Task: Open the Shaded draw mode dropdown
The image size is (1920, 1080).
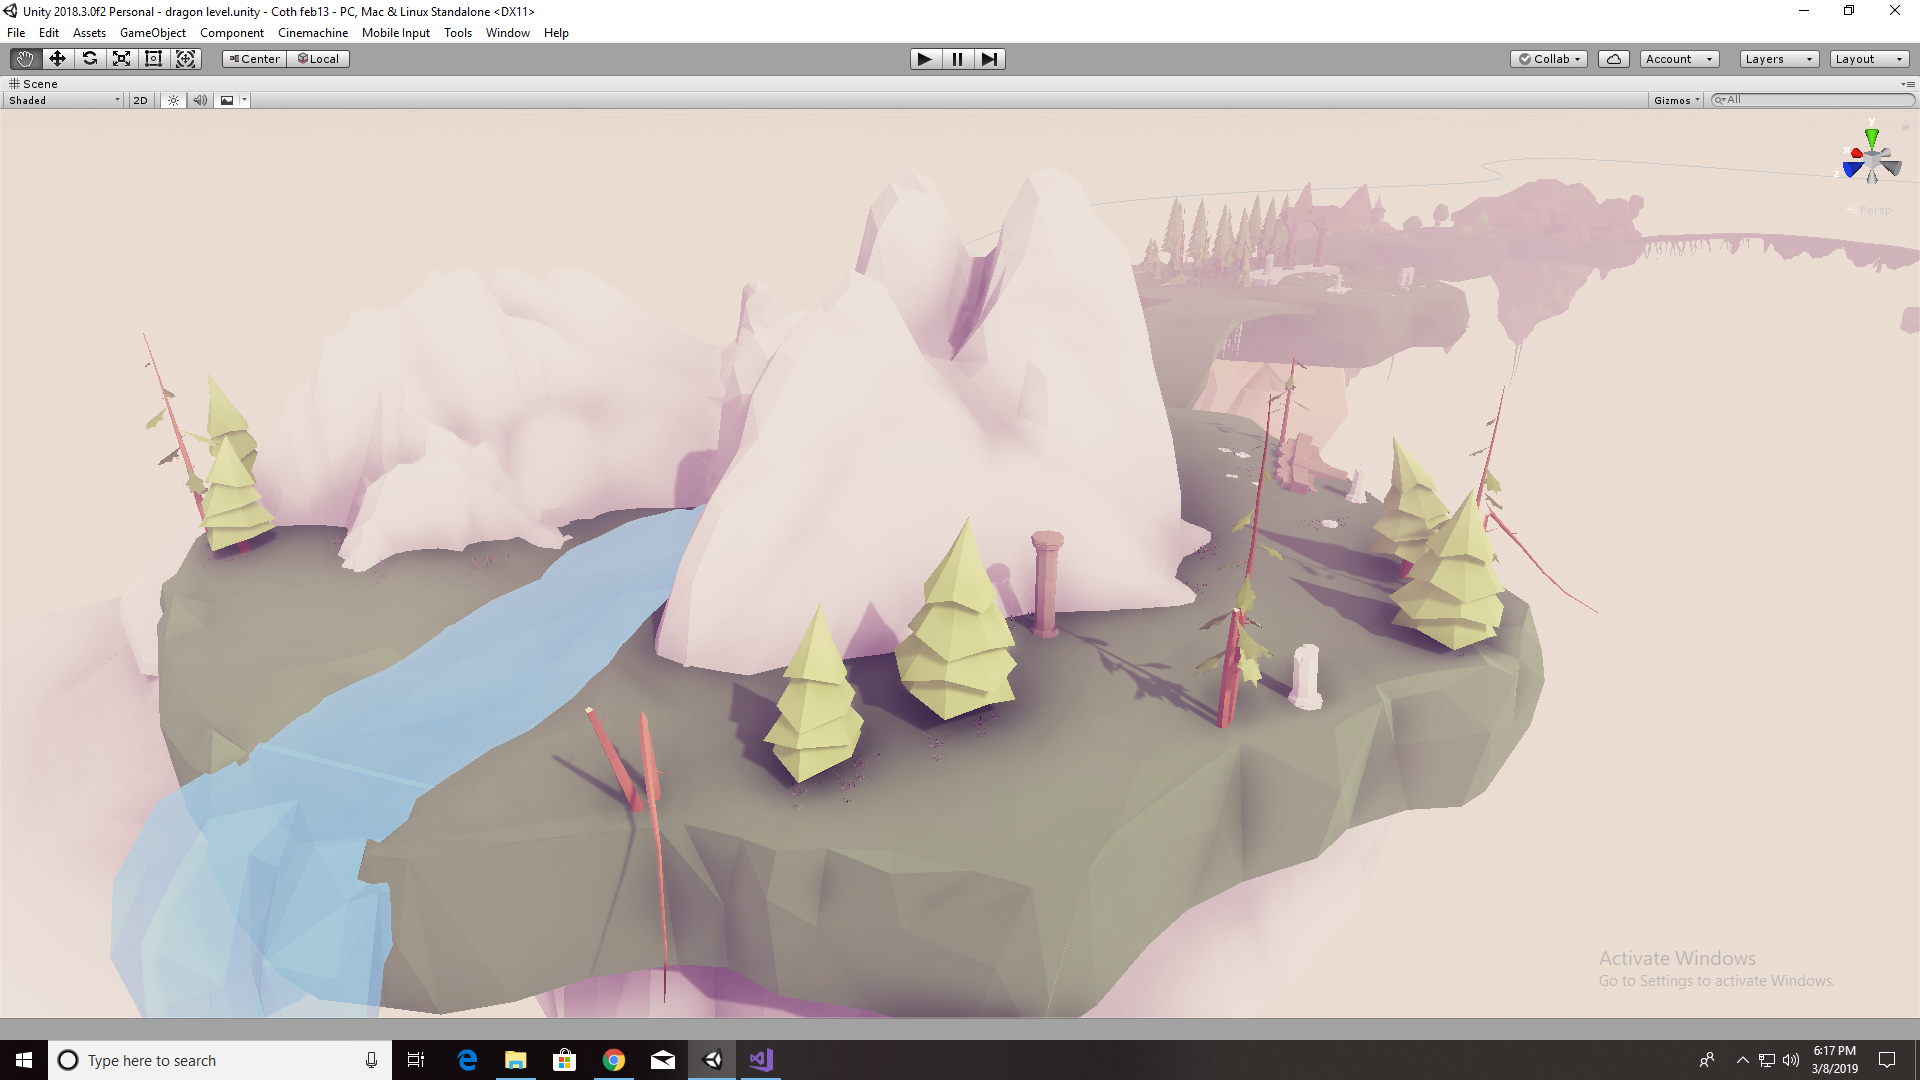Action: click(64, 100)
